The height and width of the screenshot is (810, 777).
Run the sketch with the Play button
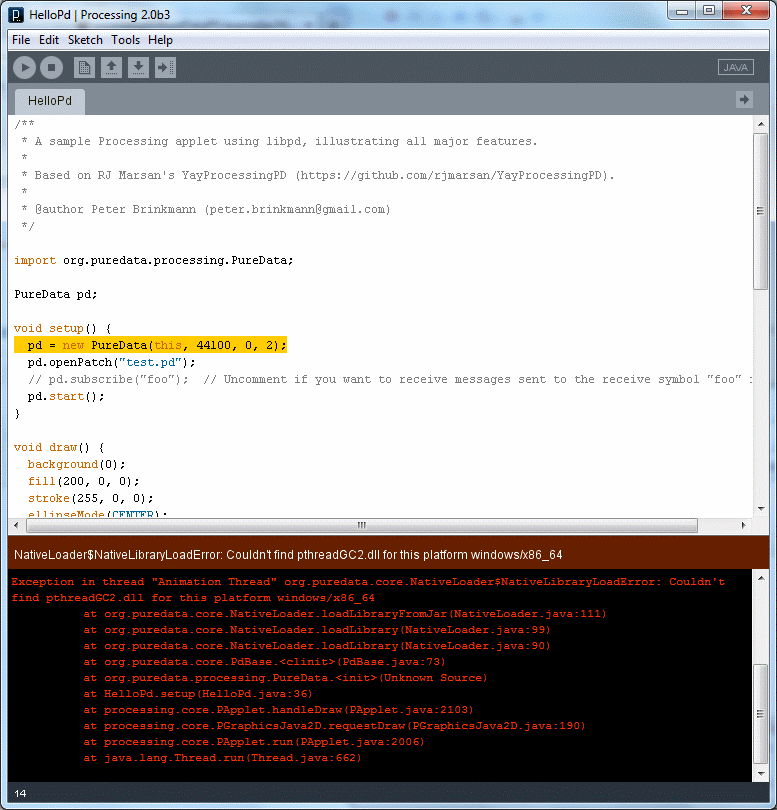click(24, 68)
